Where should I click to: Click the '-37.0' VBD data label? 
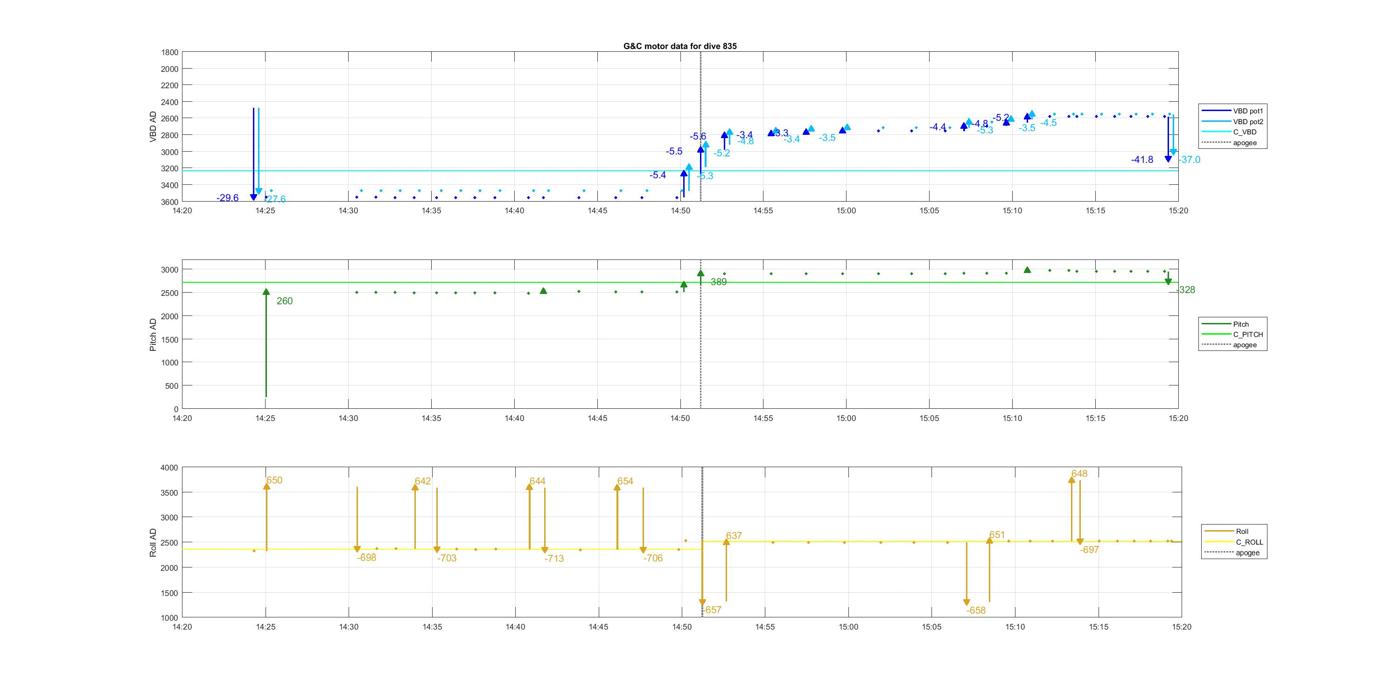[x=1189, y=160]
